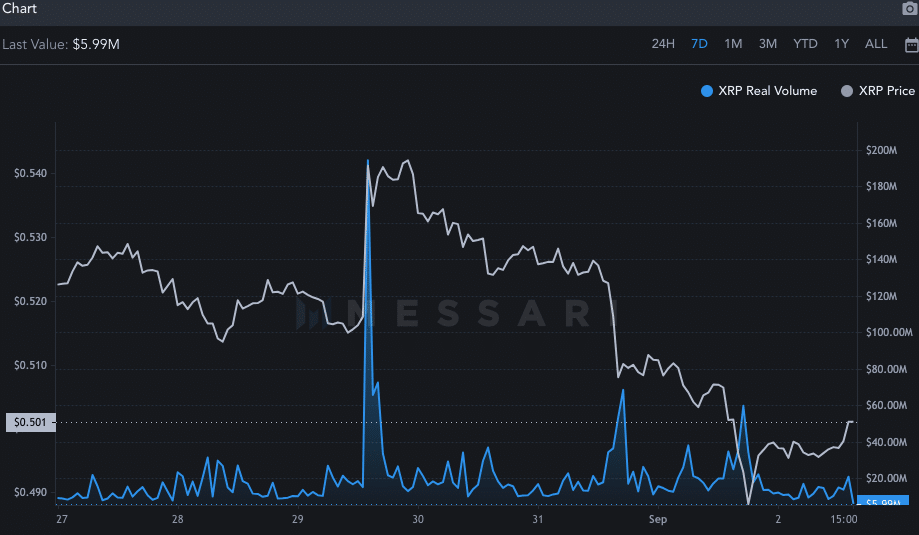
Task: Open the calendar date range picker
Action: point(911,44)
